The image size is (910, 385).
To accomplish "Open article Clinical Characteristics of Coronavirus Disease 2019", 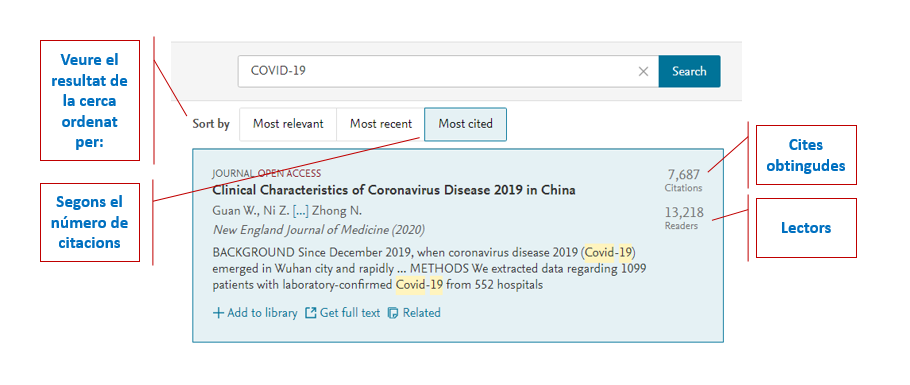I will pyautogui.click(x=394, y=190).
